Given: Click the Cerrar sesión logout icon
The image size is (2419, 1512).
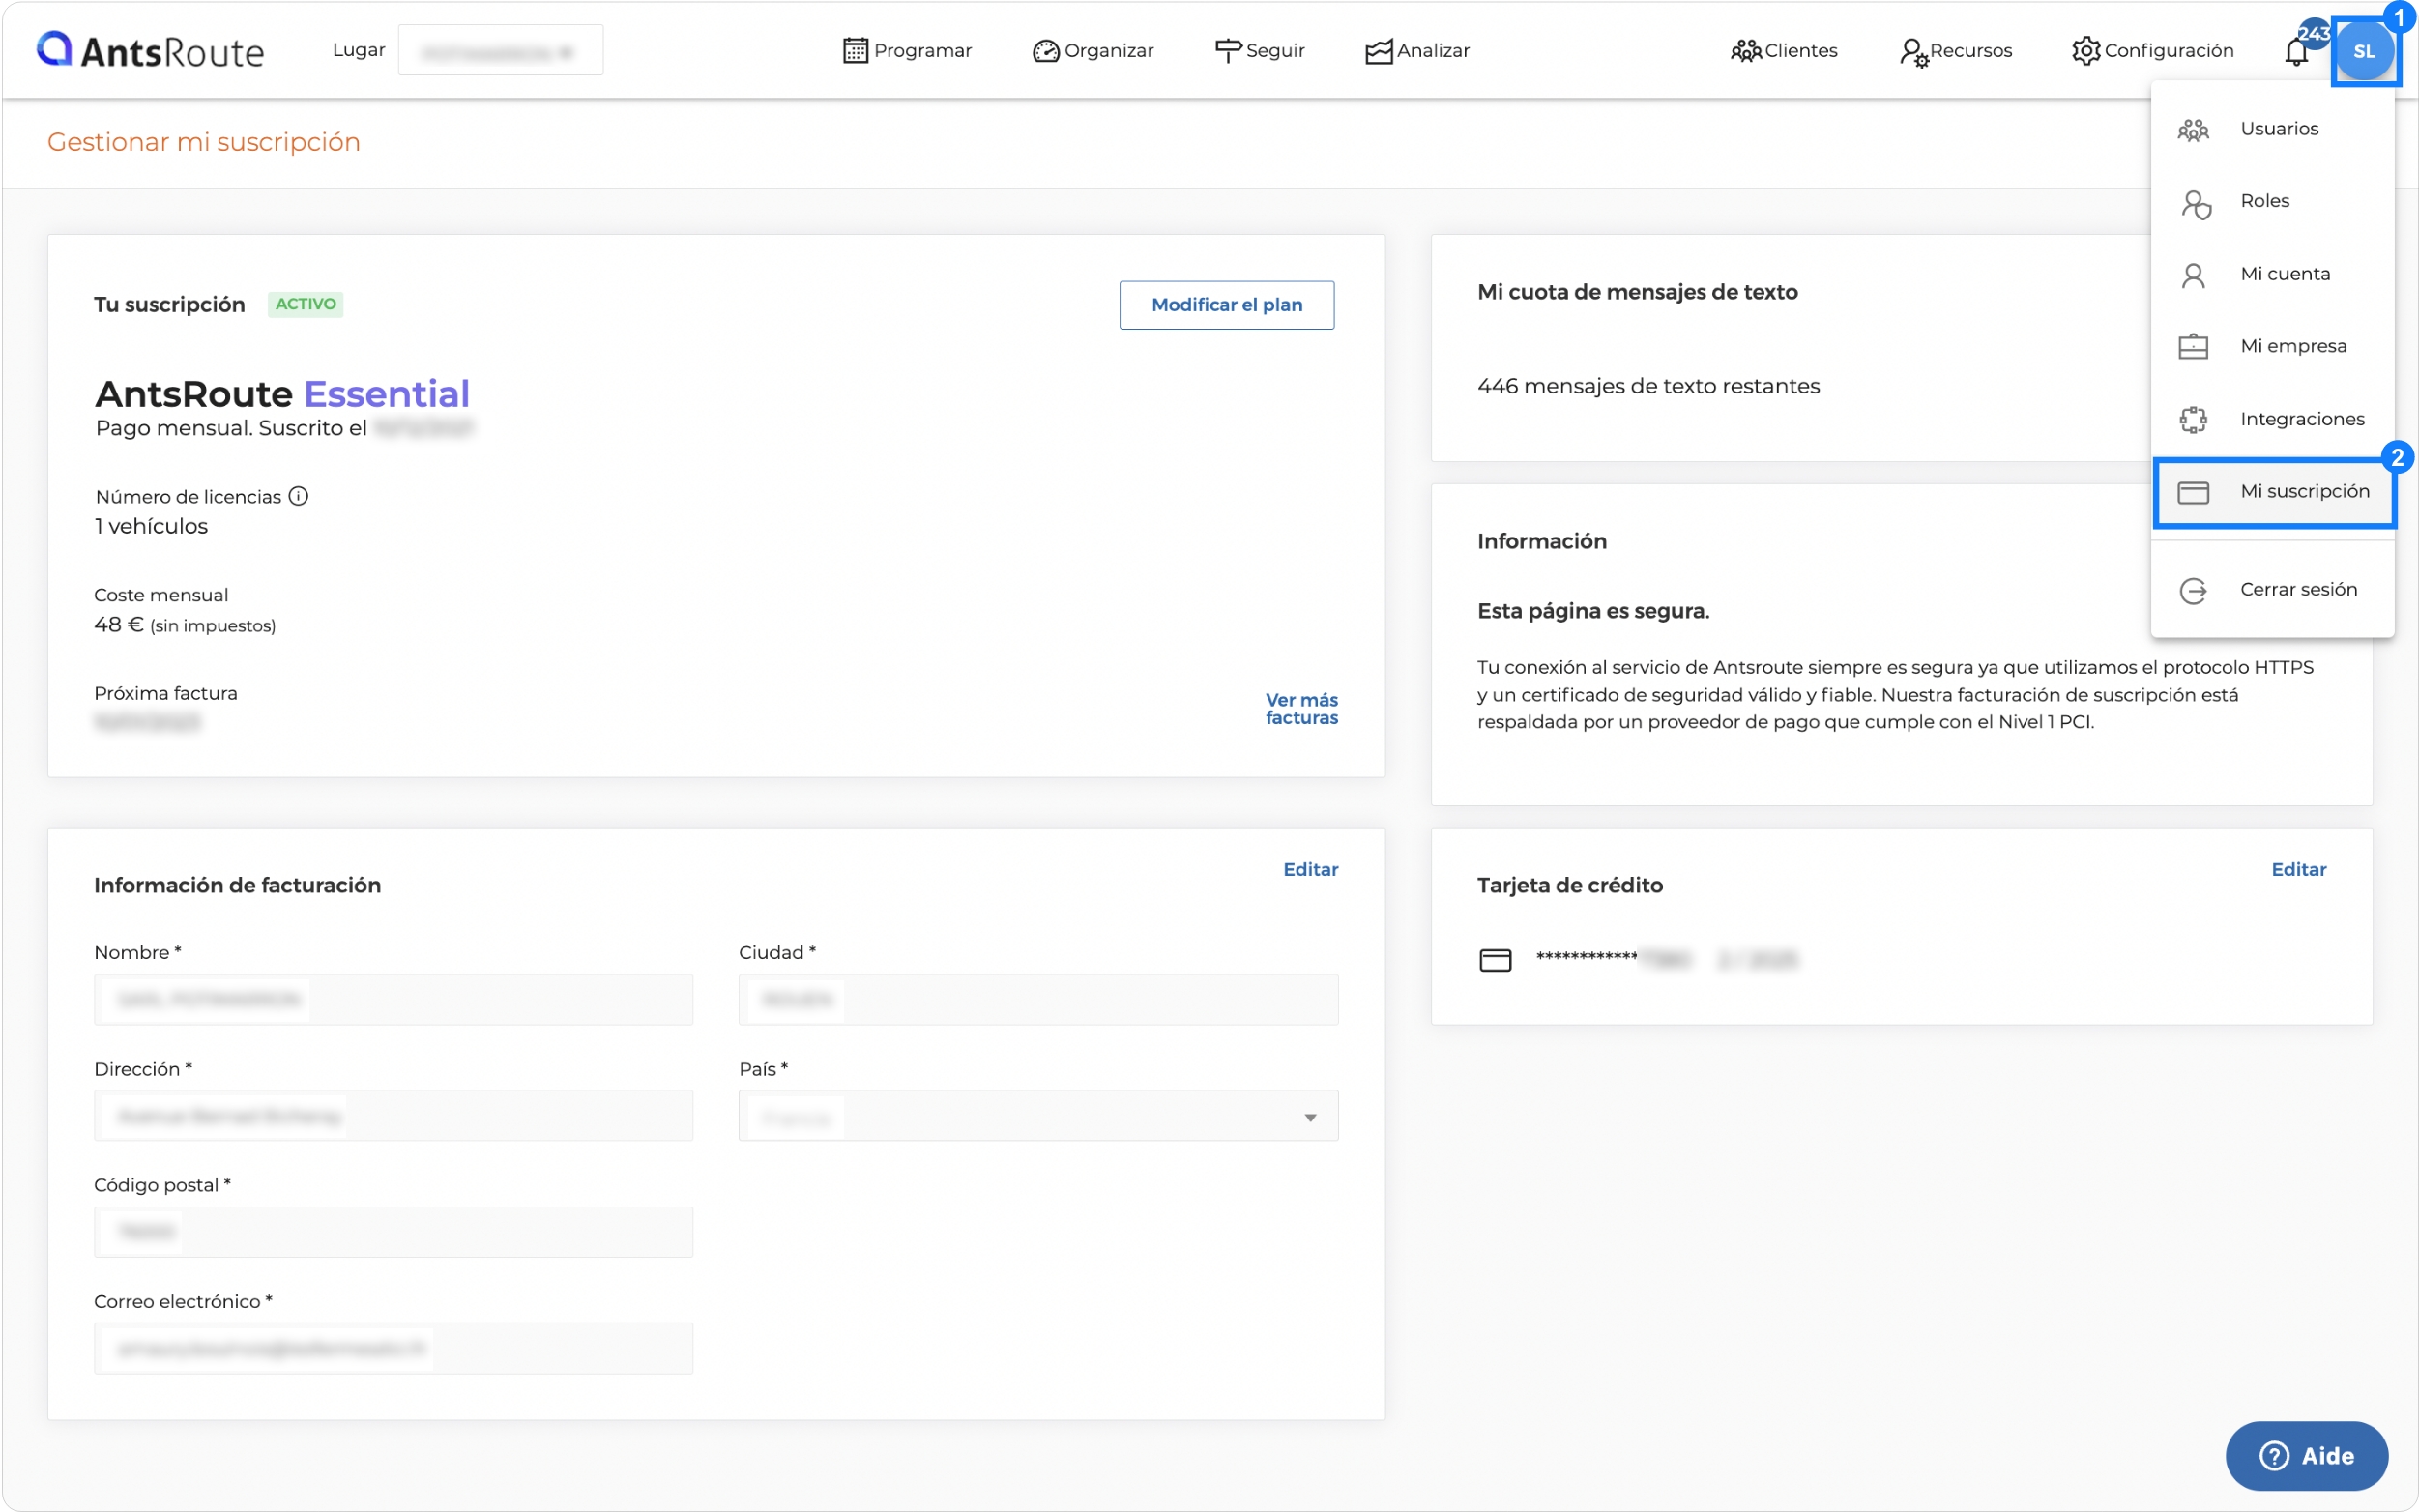Looking at the screenshot, I should [x=2193, y=591].
